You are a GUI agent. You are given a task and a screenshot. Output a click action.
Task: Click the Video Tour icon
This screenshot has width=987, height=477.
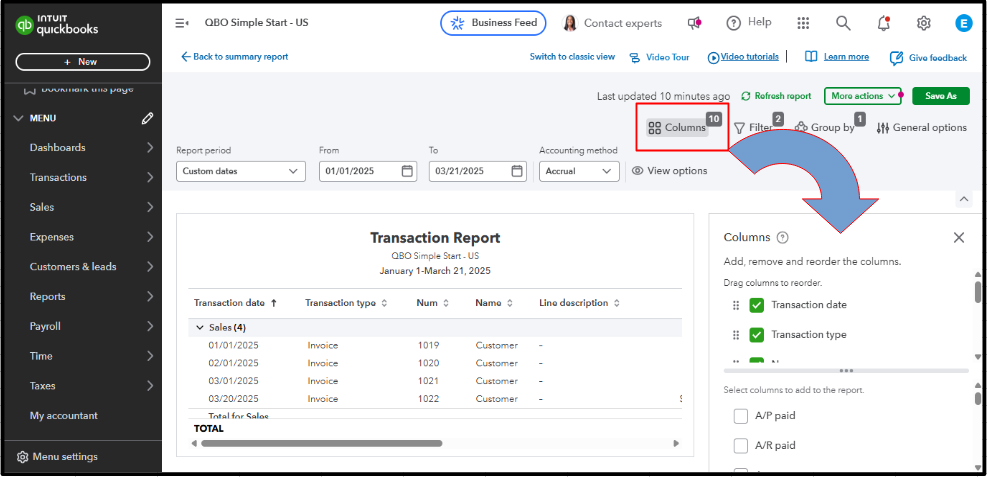coord(635,57)
